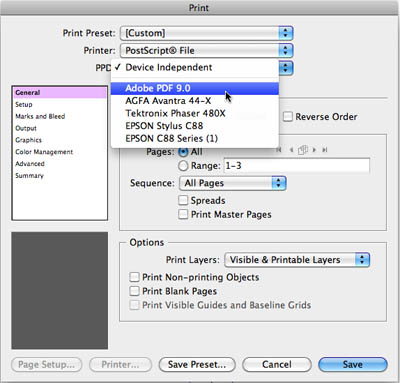Go to first page navigation icon
Image resolution: width=400 pixels, height=383 pixels.
(279, 150)
